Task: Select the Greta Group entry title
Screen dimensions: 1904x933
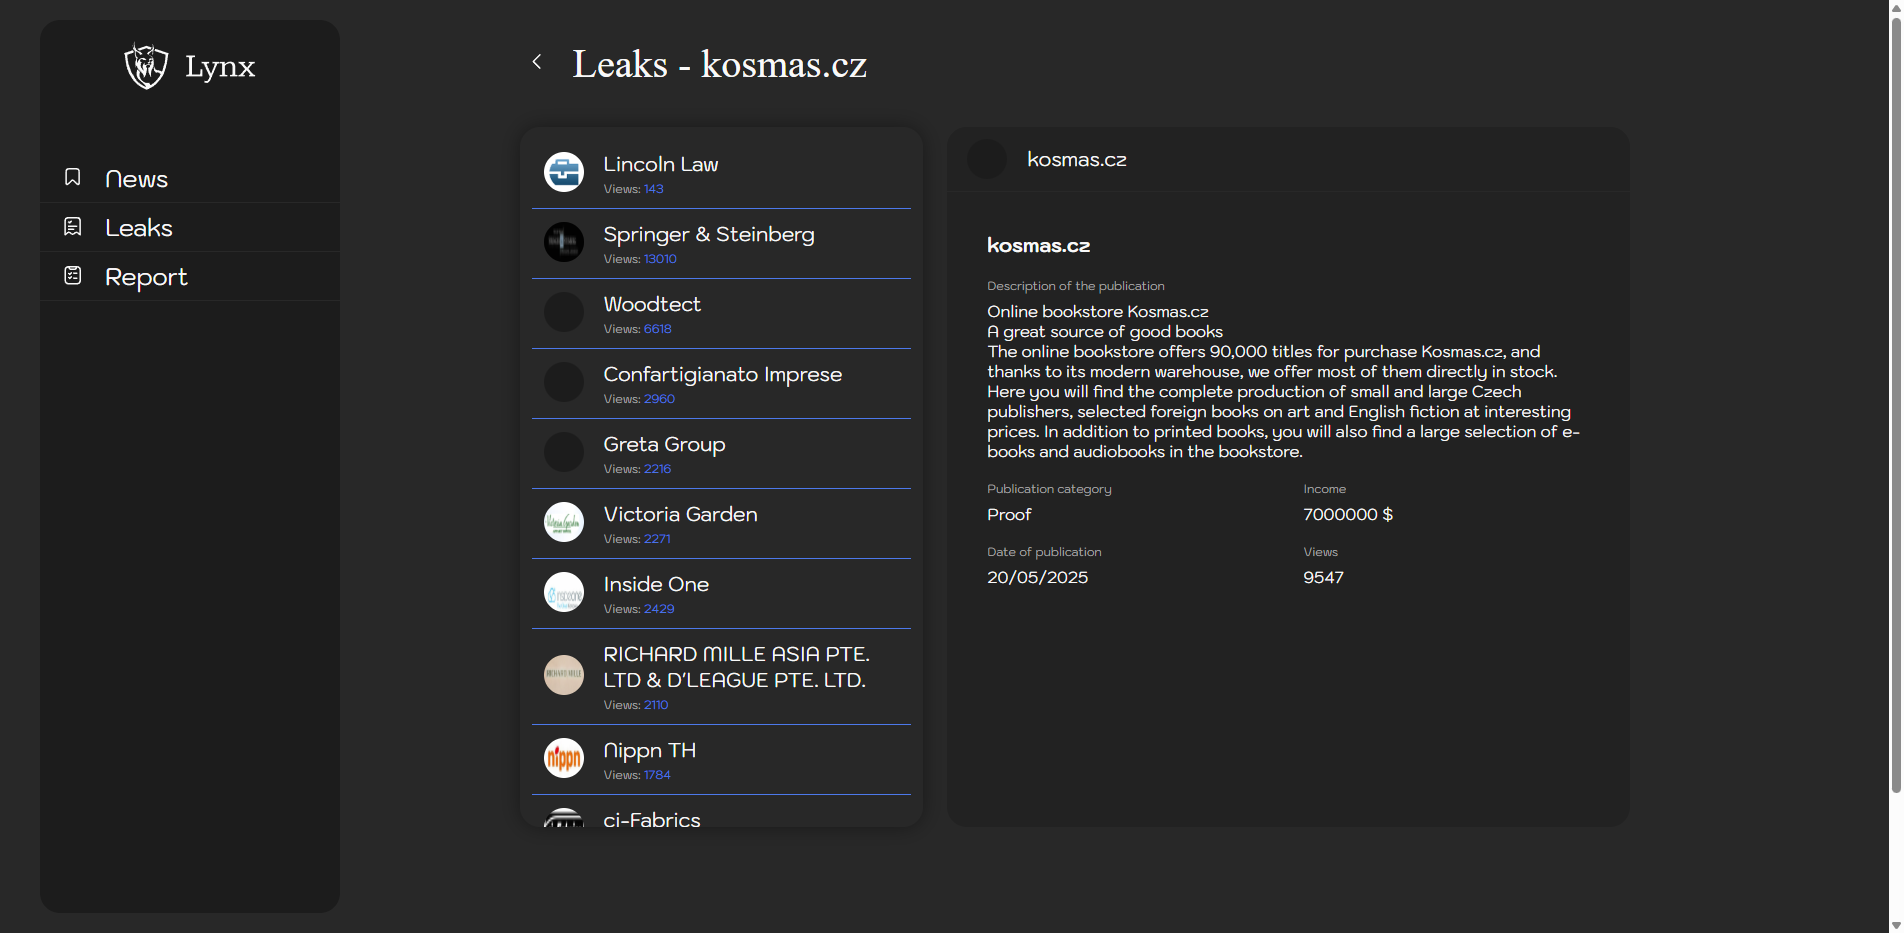Action: (664, 444)
